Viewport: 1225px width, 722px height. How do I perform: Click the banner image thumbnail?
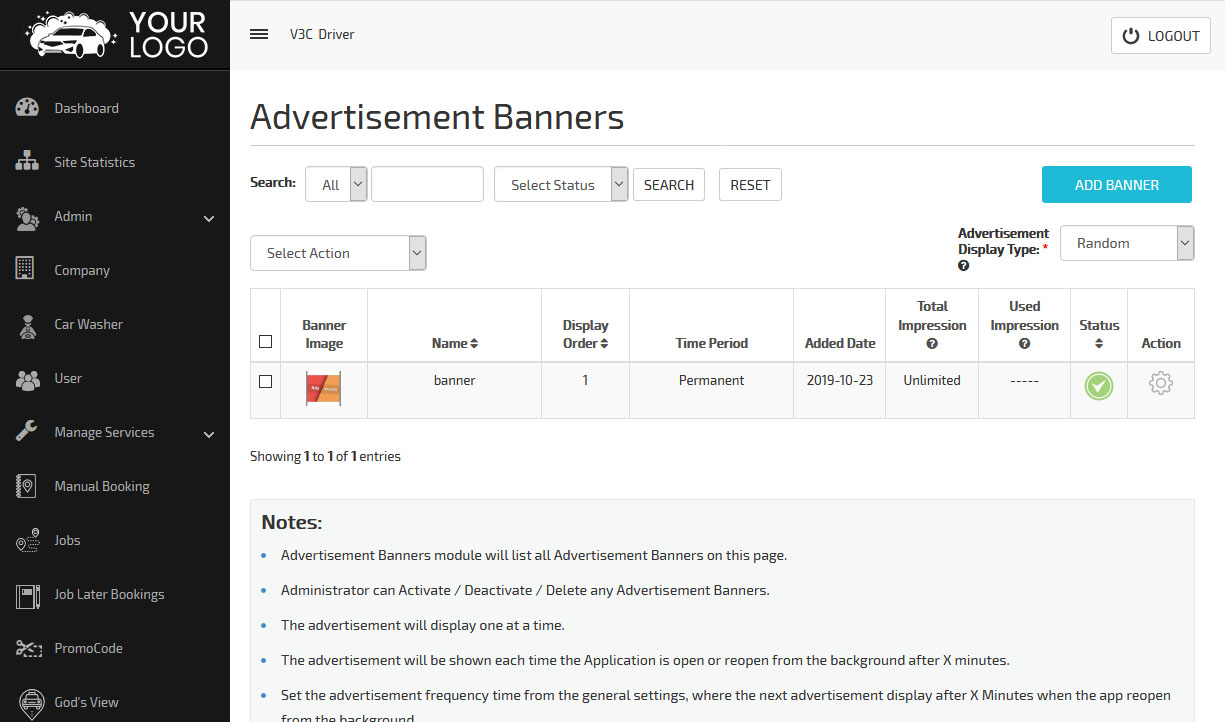324,388
